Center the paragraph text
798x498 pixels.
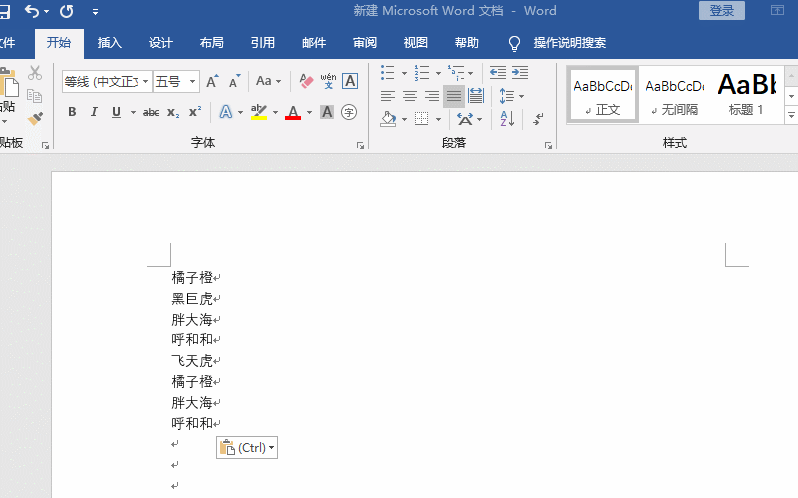coord(410,96)
